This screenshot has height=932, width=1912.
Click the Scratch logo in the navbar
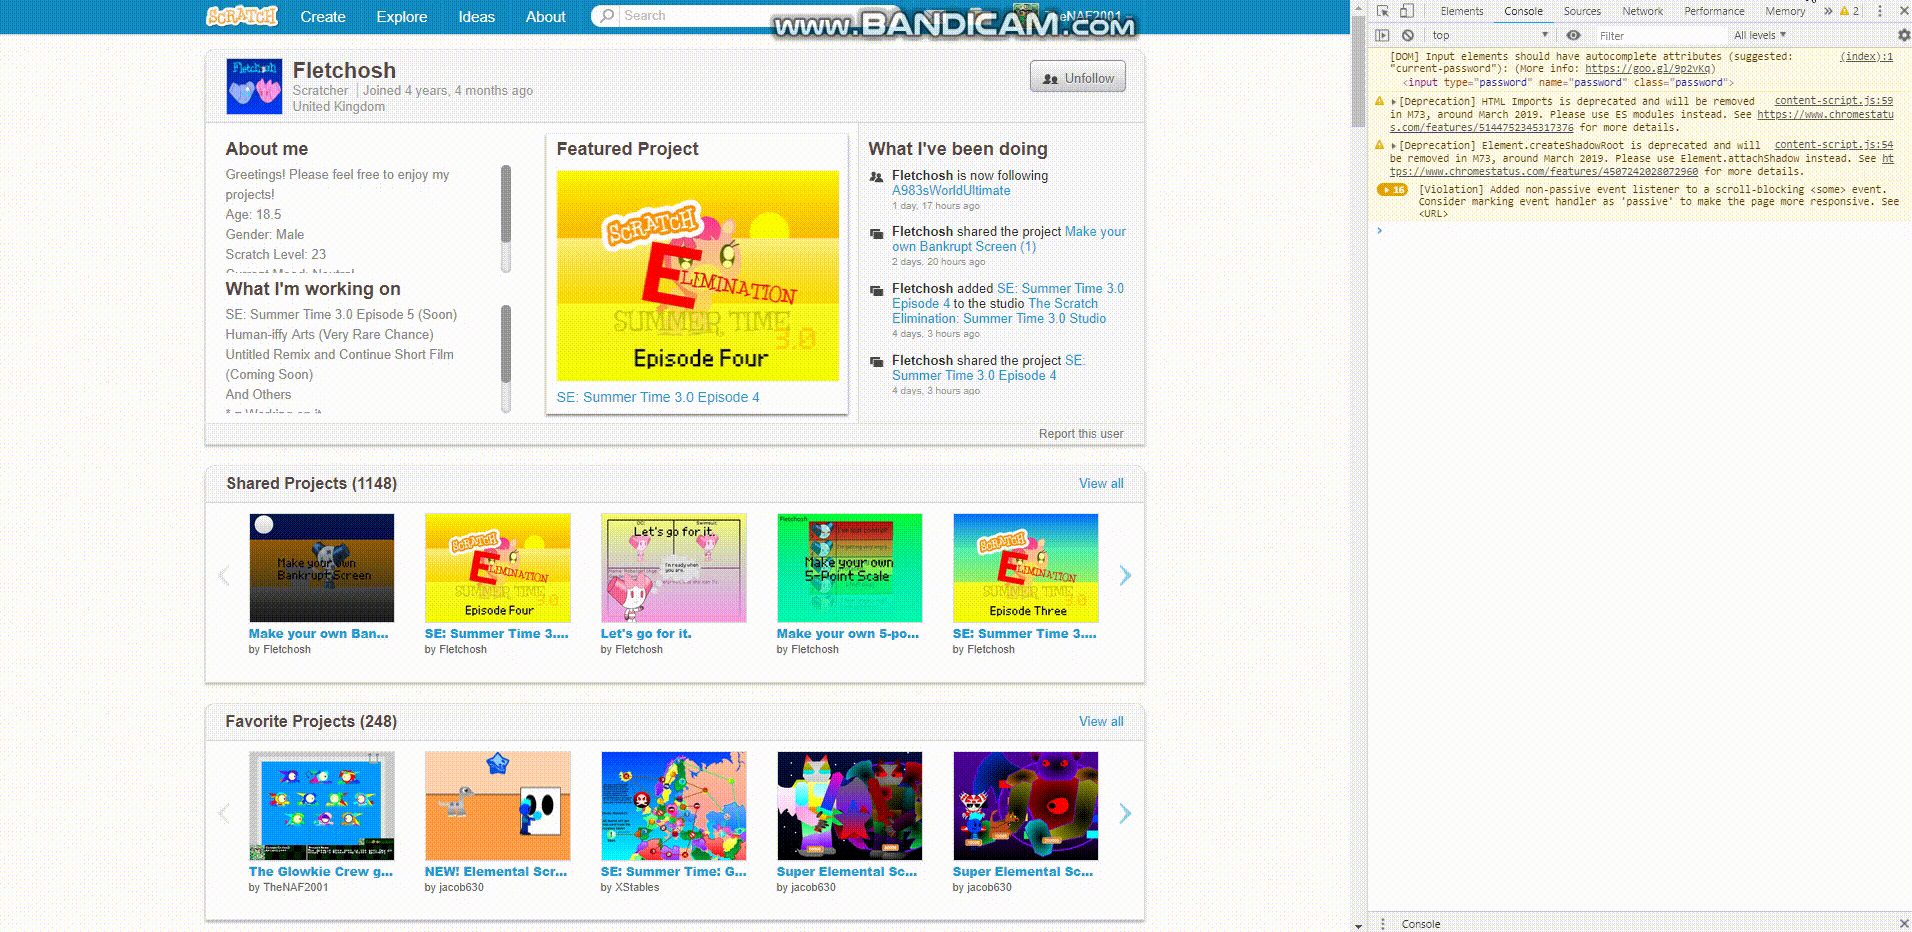(x=241, y=16)
